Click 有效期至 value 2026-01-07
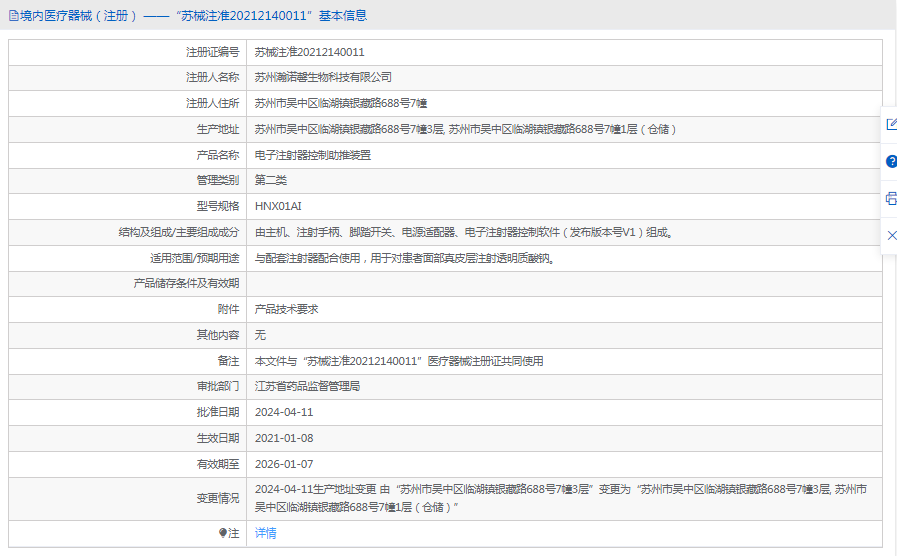 pos(284,464)
